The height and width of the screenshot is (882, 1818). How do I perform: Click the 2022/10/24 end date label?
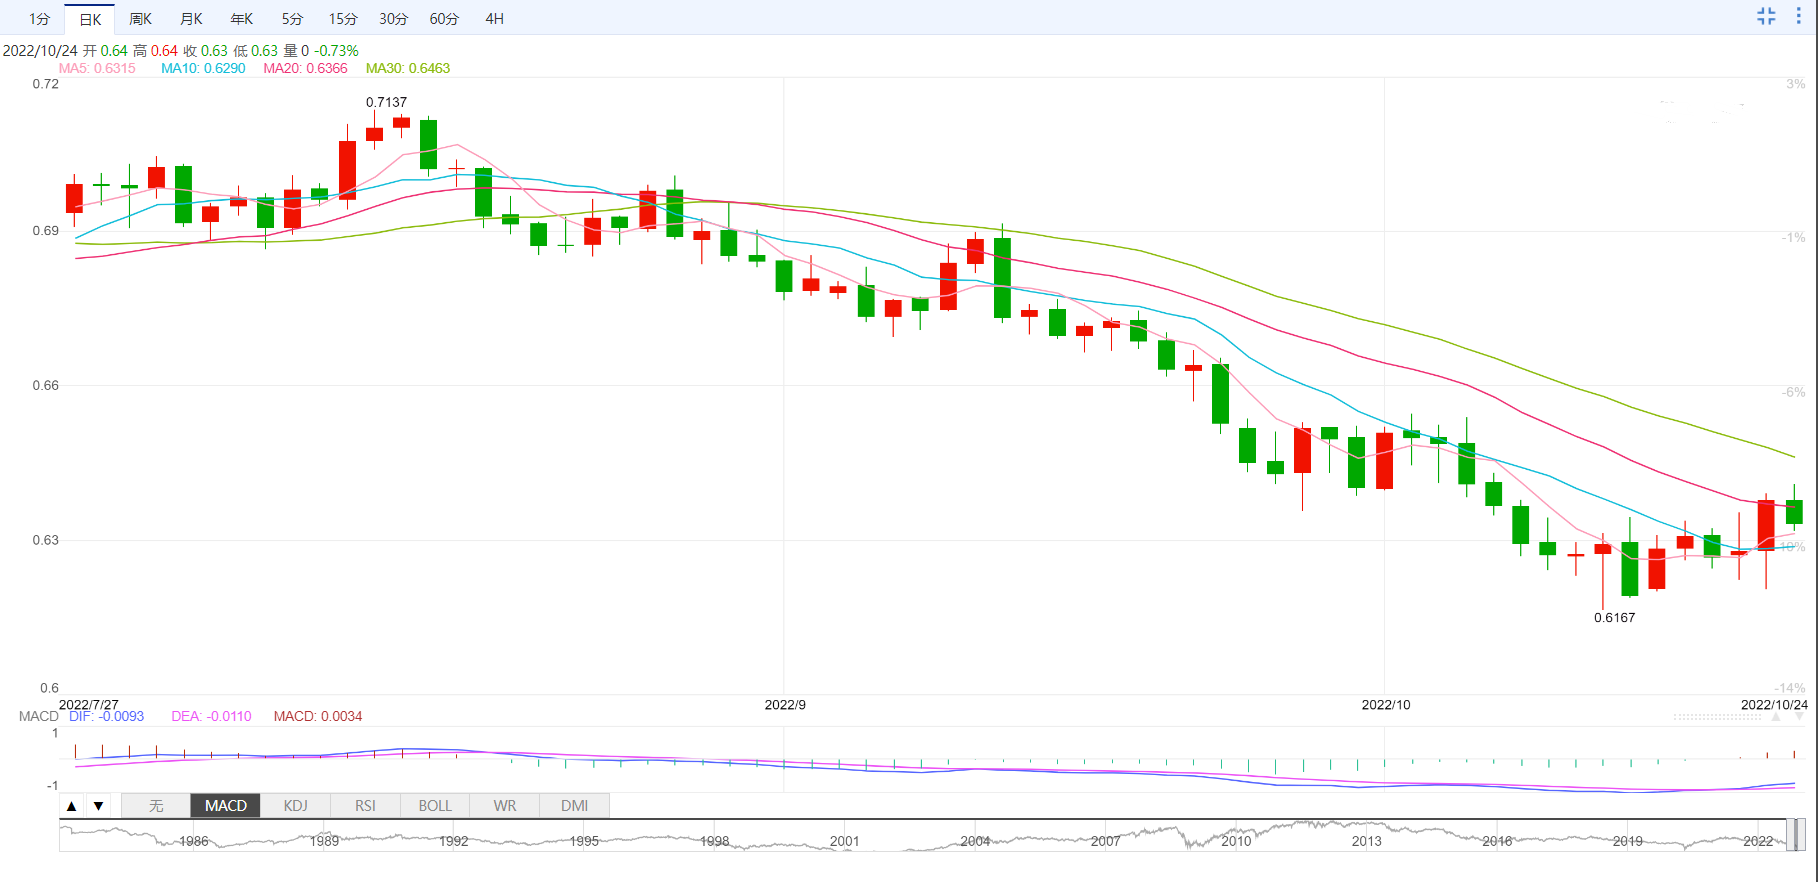[1774, 704]
